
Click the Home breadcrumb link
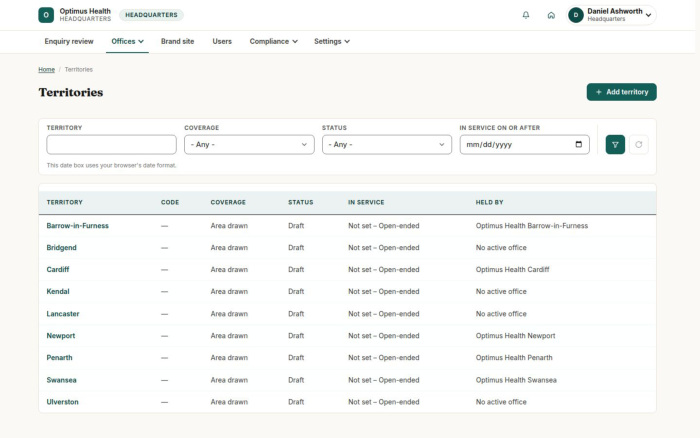46,70
